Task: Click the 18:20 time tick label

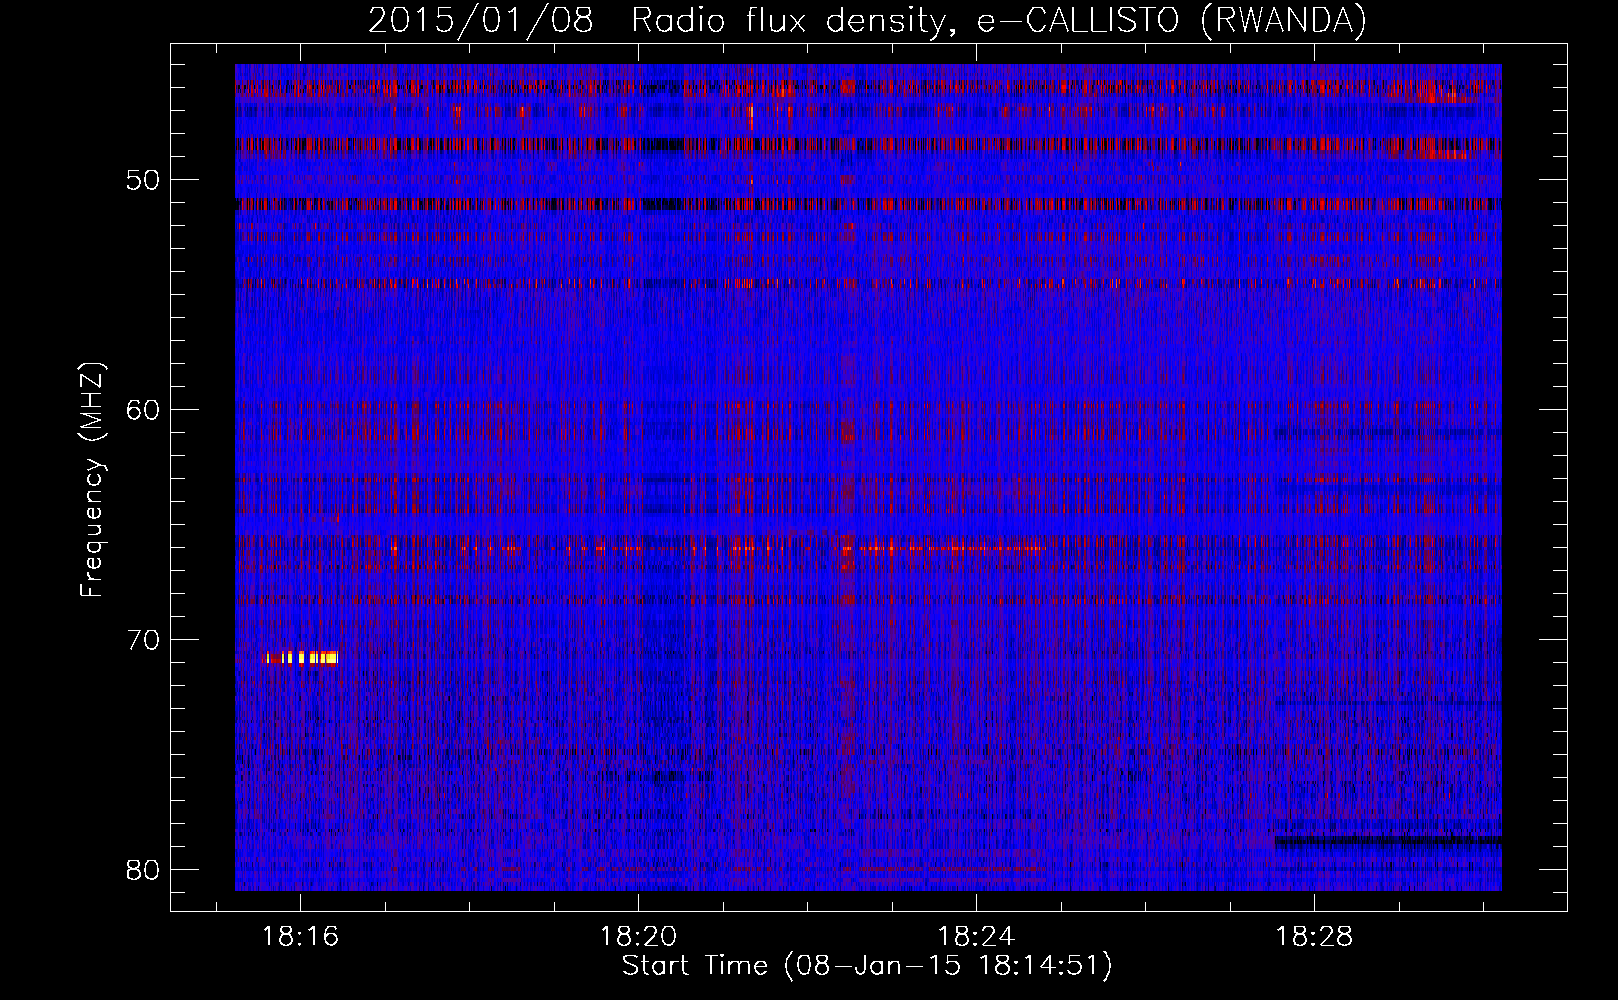Action: point(638,937)
